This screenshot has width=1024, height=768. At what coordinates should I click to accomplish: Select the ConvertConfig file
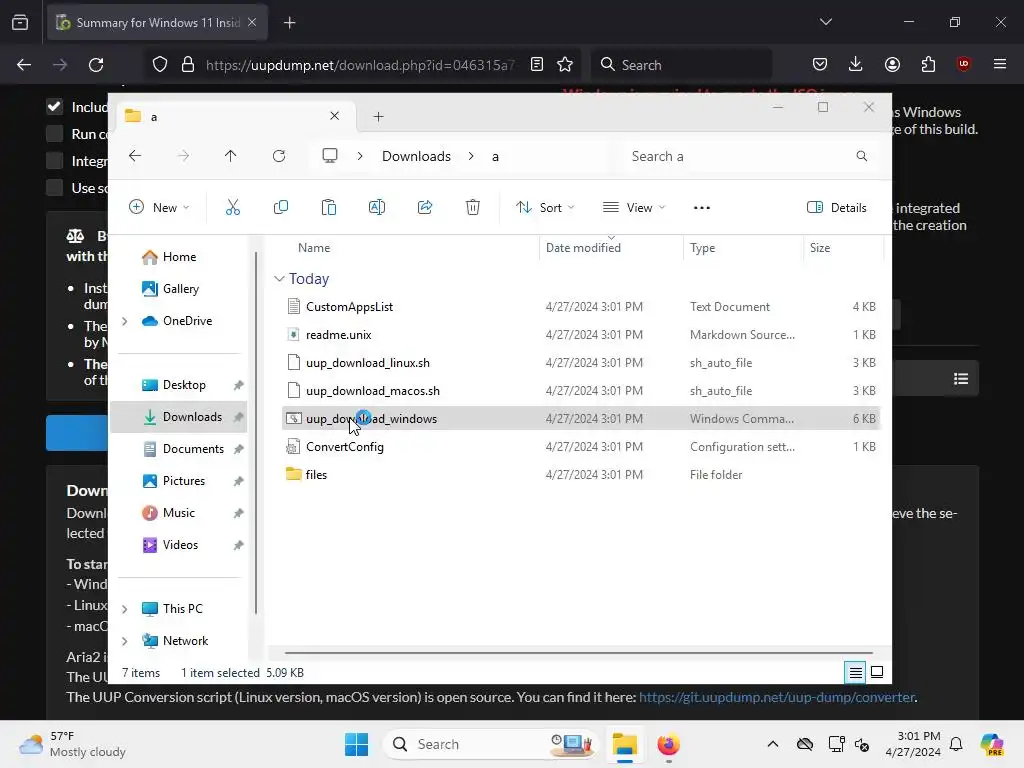[x=581, y=447]
